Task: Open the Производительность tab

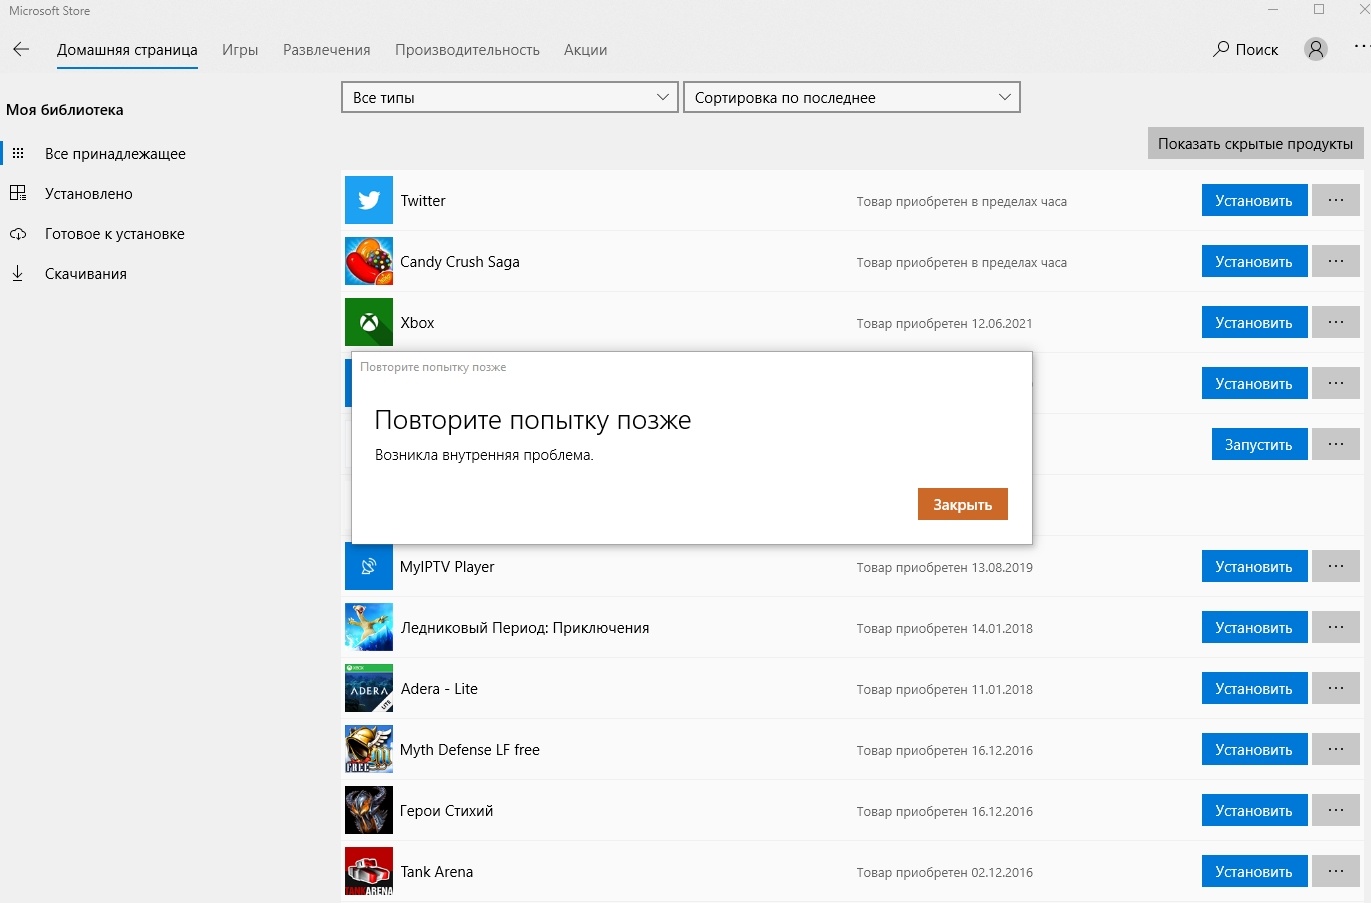Action: (x=467, y=49)
